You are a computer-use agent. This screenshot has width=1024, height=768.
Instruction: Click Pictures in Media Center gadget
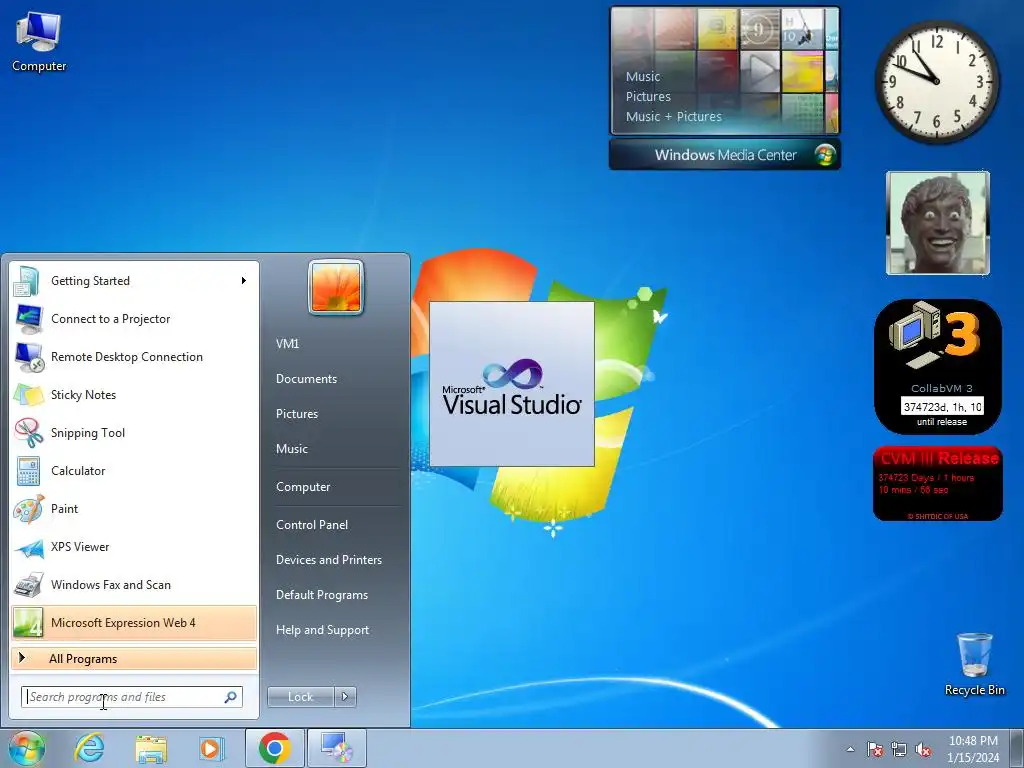tap(648, 97)
